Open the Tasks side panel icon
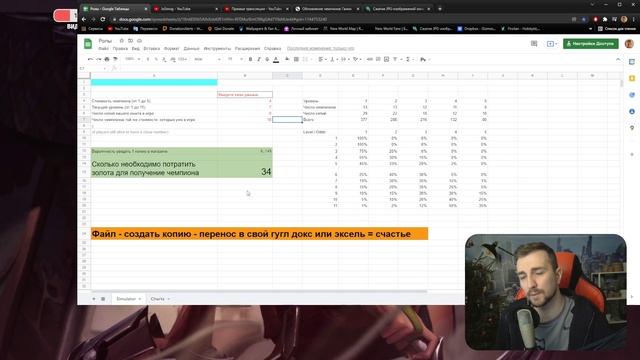The image size is (640, 360). click(632, 95)
